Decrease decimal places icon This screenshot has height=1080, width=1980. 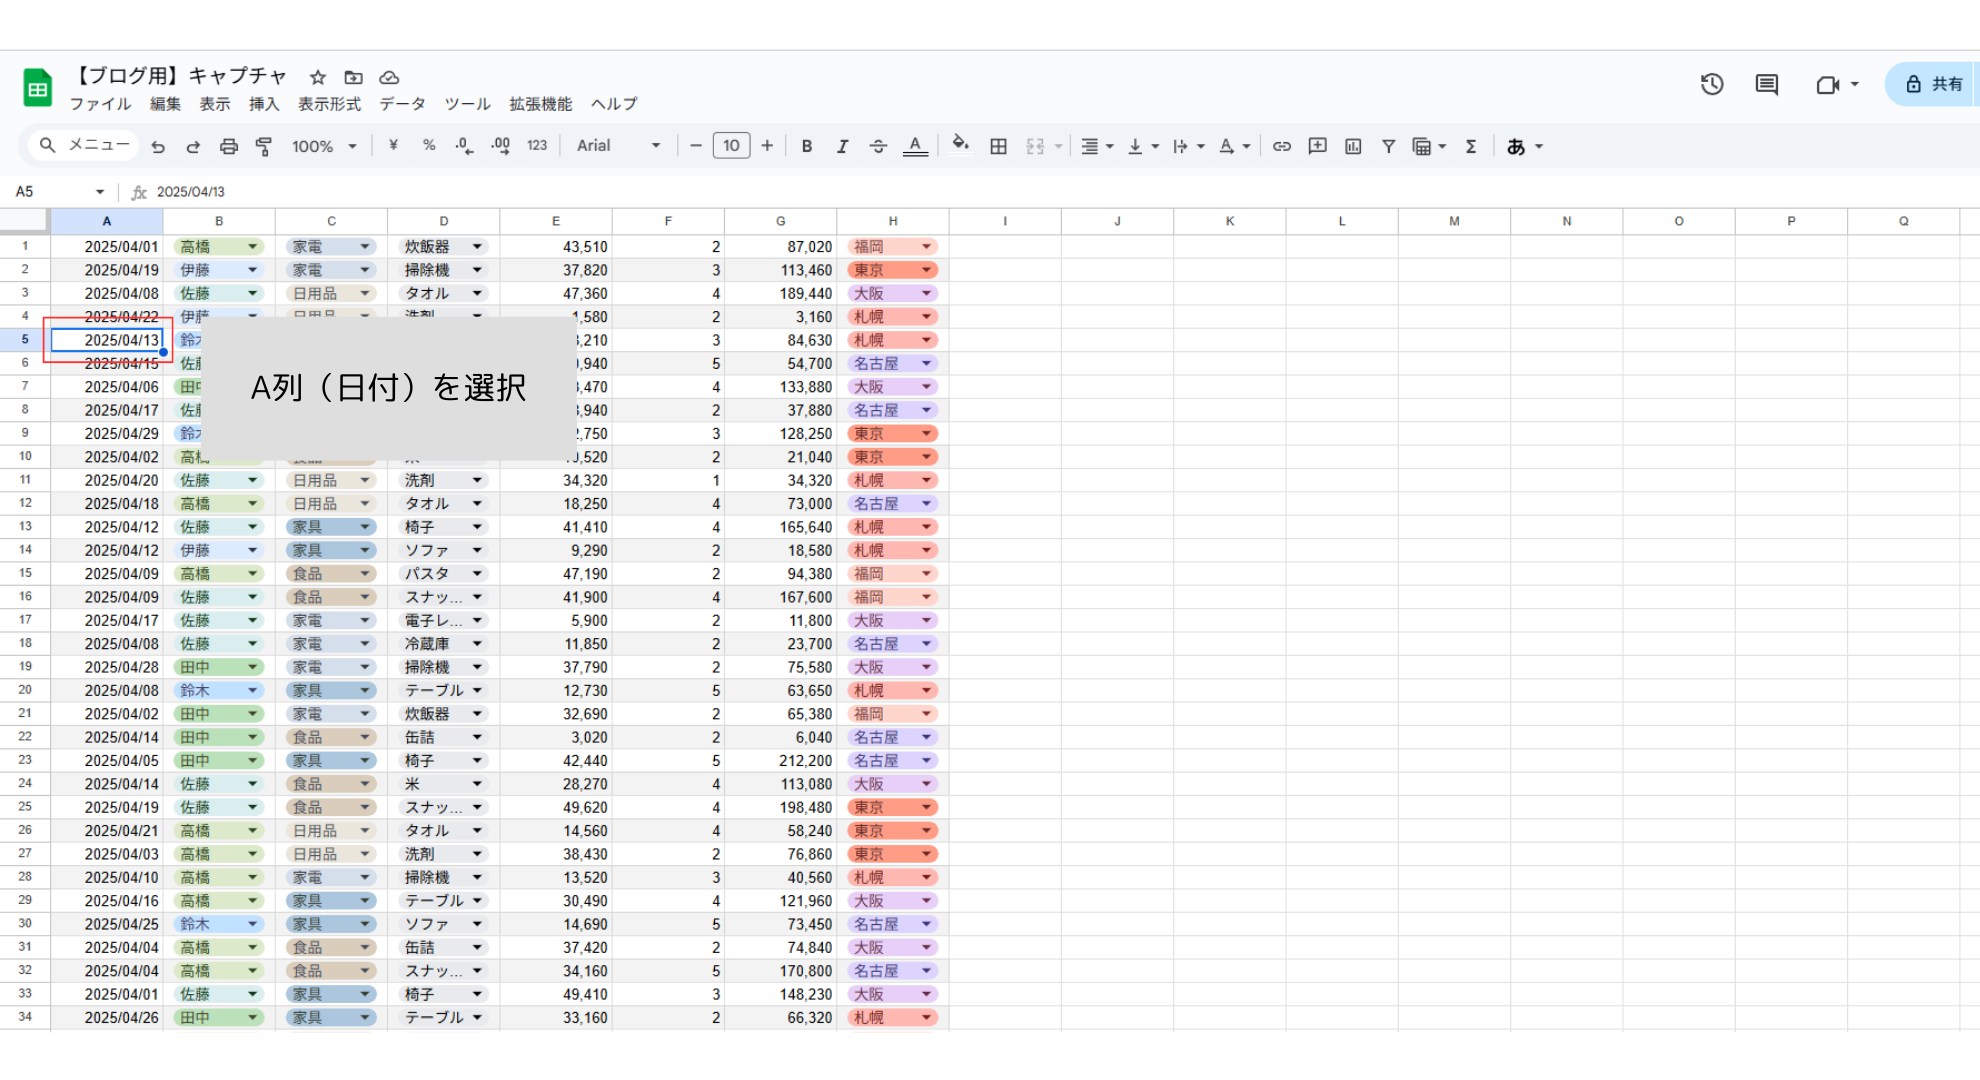pyautogui.click(x=464, y=146)
